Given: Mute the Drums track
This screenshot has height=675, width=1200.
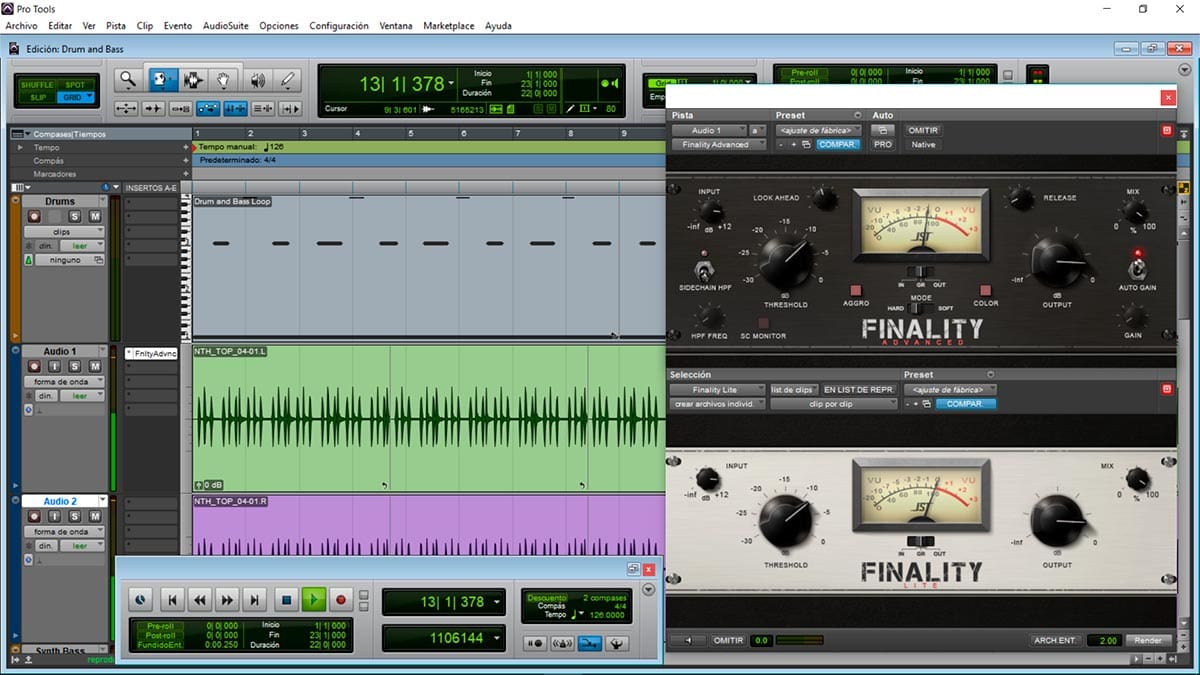Looking at the screenshot, I should (x=94, y=216).
